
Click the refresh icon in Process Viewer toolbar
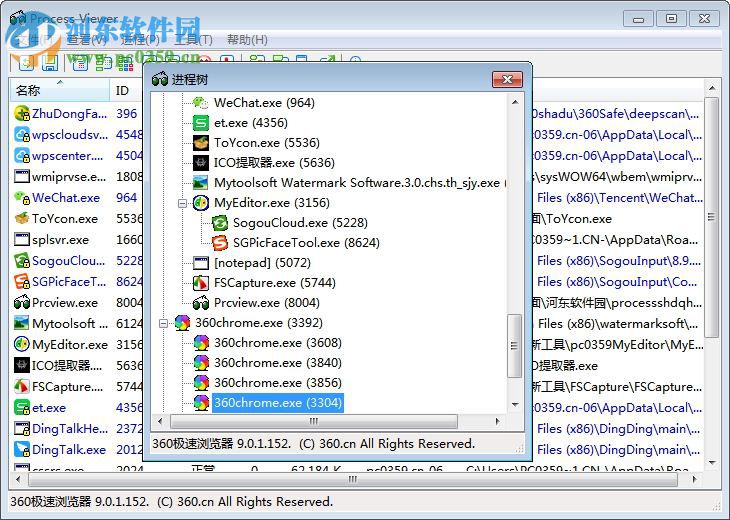click(27, 62)
